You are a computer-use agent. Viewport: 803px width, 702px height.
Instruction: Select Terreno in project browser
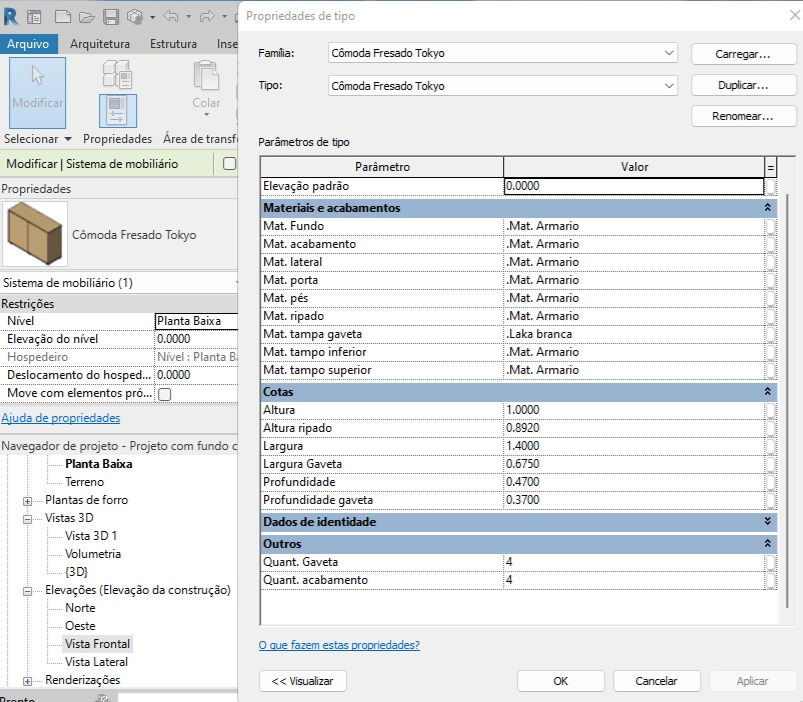(x=84, y=482)
